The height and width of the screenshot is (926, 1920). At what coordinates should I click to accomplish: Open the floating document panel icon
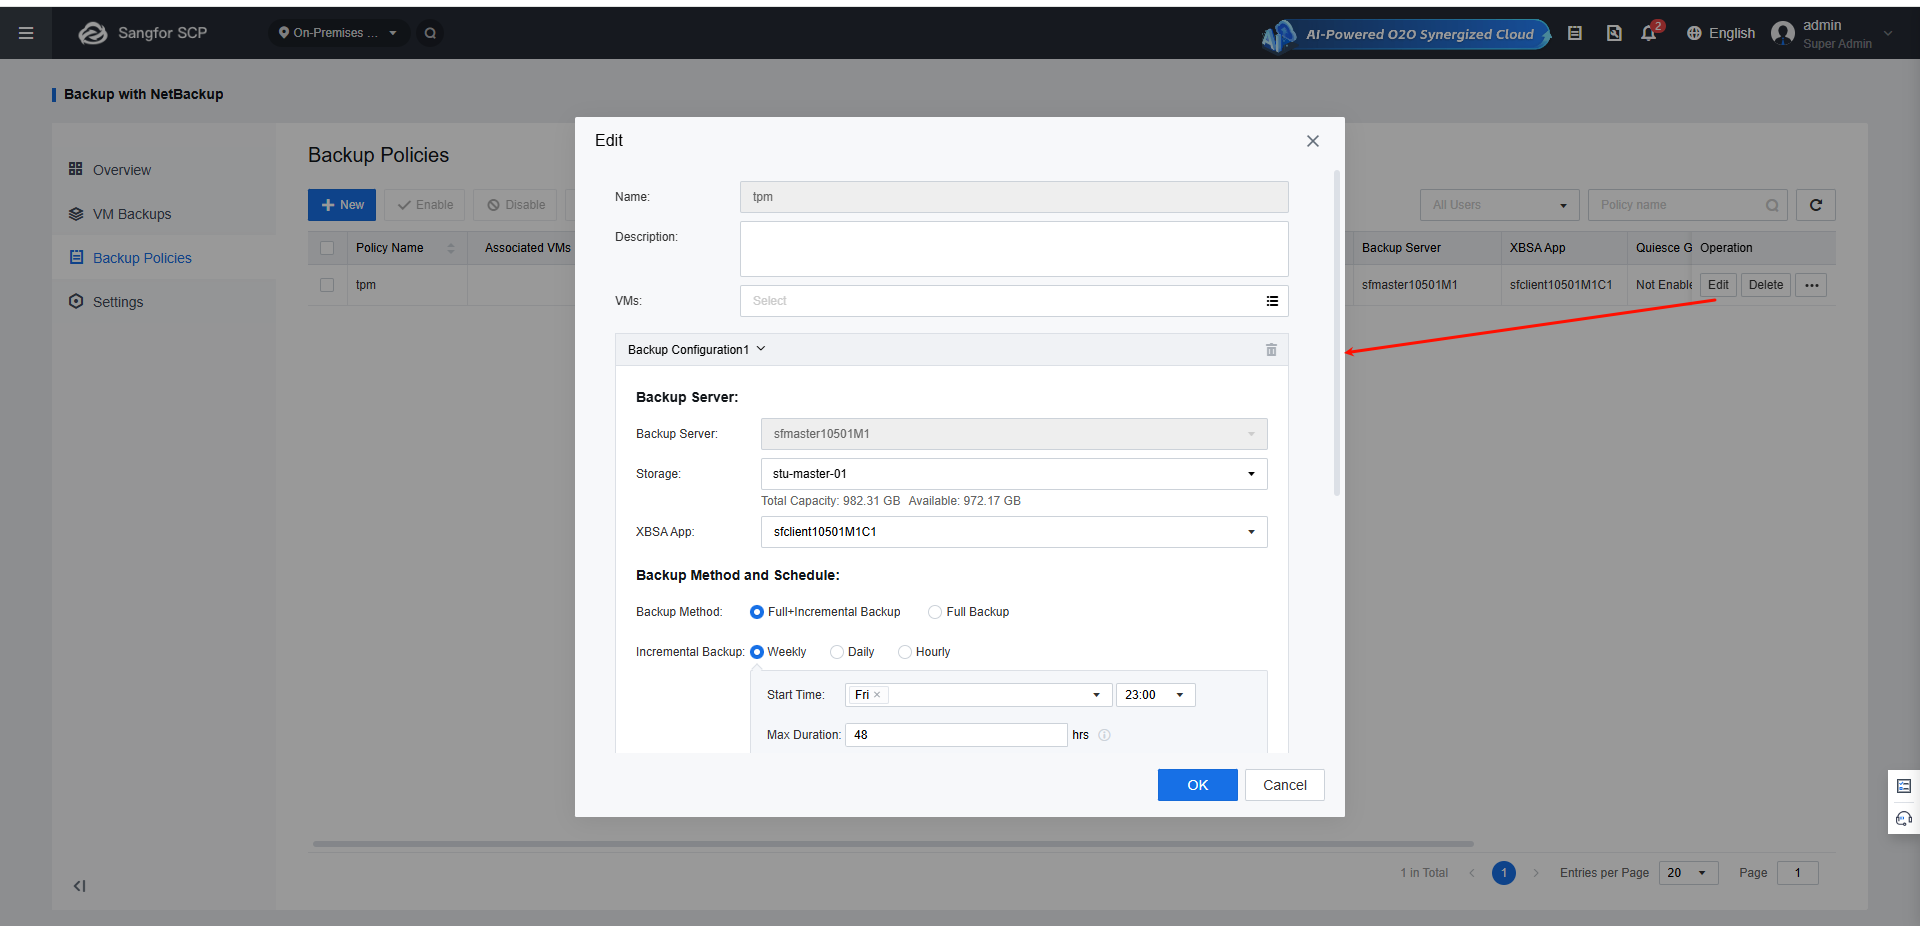[x=1904, y=786]
